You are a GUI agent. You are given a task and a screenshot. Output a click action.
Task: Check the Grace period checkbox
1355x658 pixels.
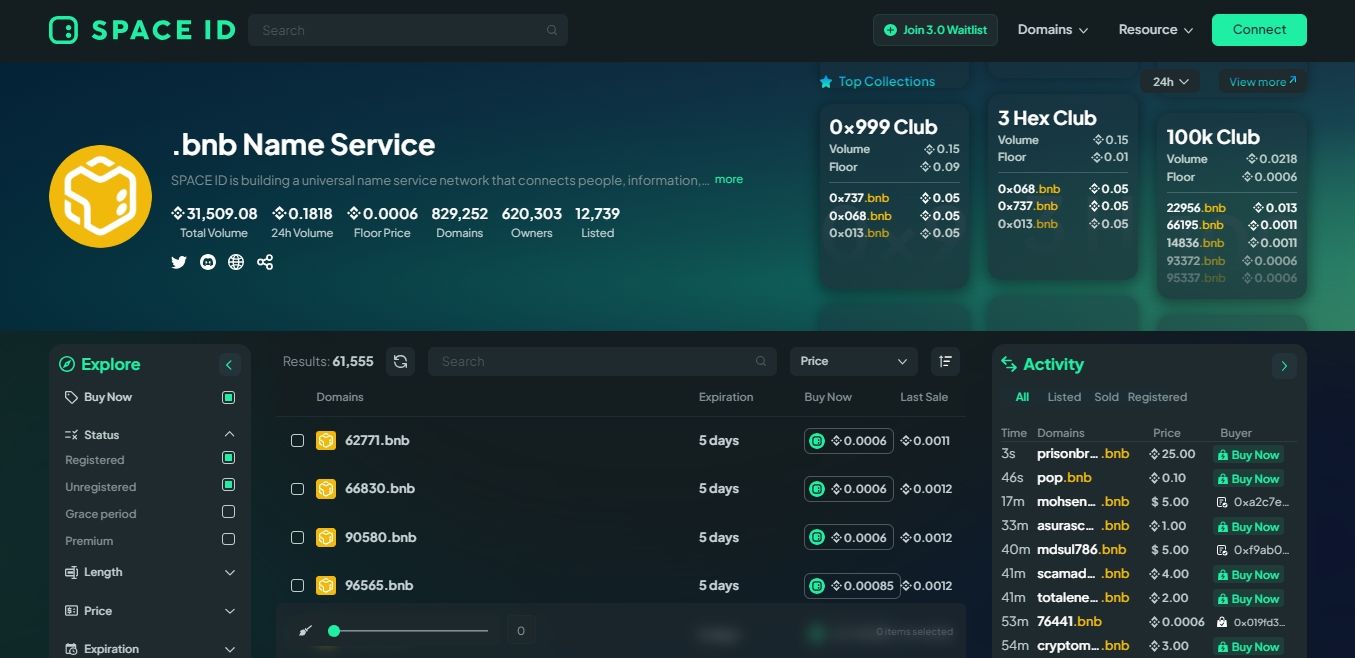point(228,512)
